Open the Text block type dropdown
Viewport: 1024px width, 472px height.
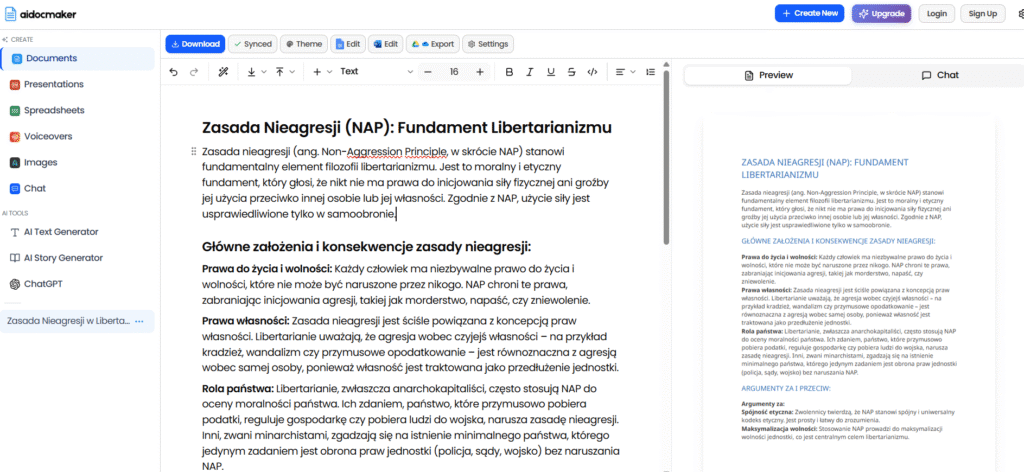pyautogui.click(x=377, y=72)
